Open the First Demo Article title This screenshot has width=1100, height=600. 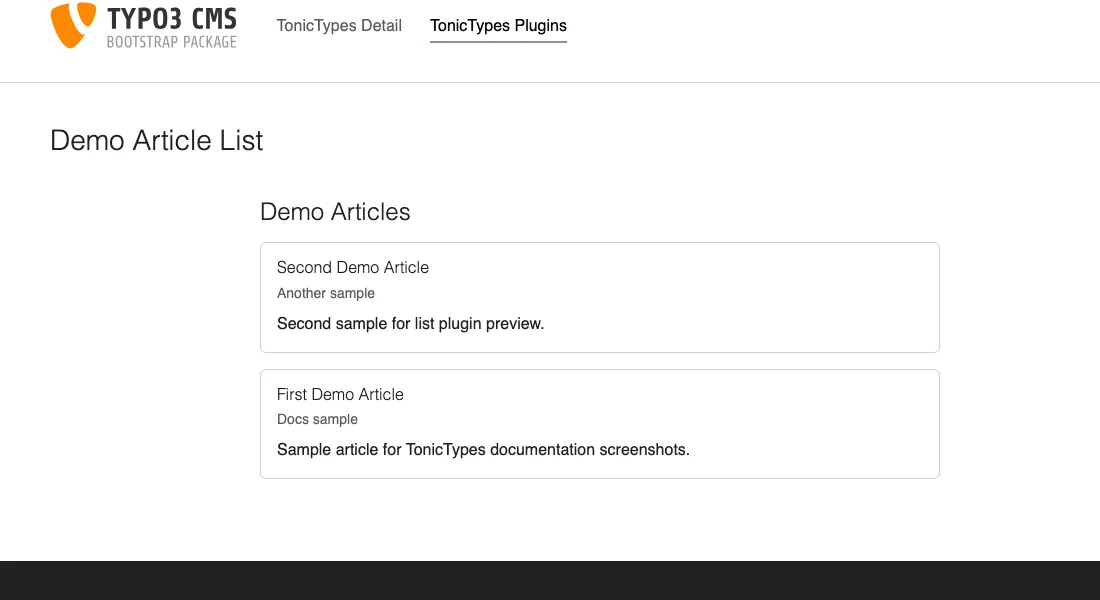click(x=340, y=394)
